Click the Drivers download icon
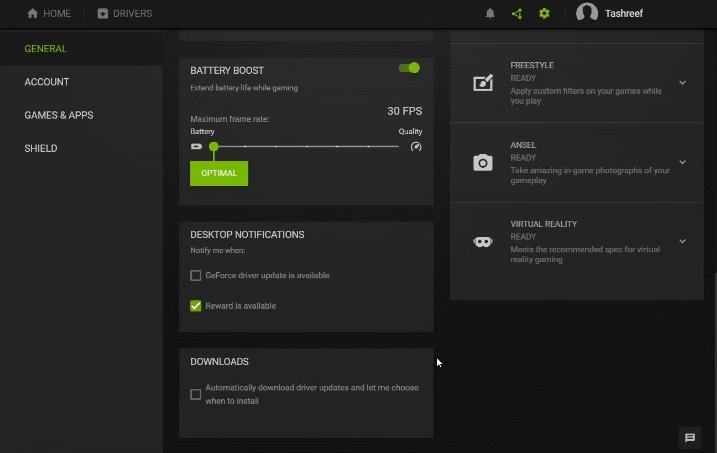 pyautogui.click(x=102, y=13)
